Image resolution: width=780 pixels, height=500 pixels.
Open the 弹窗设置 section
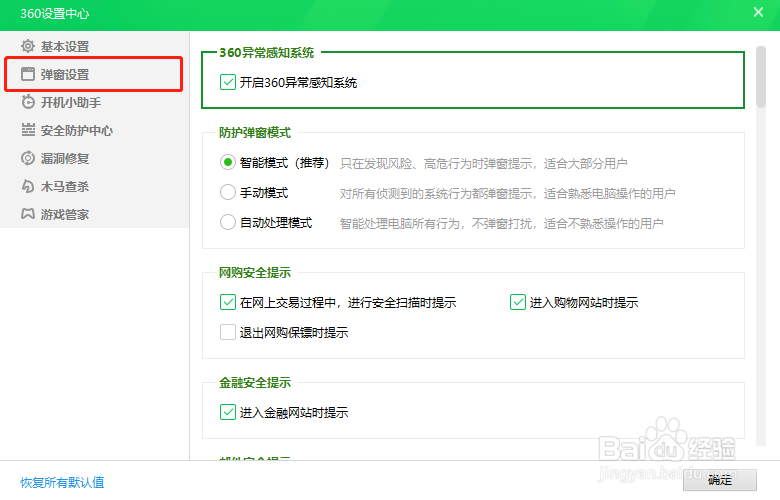coord(95,74)
